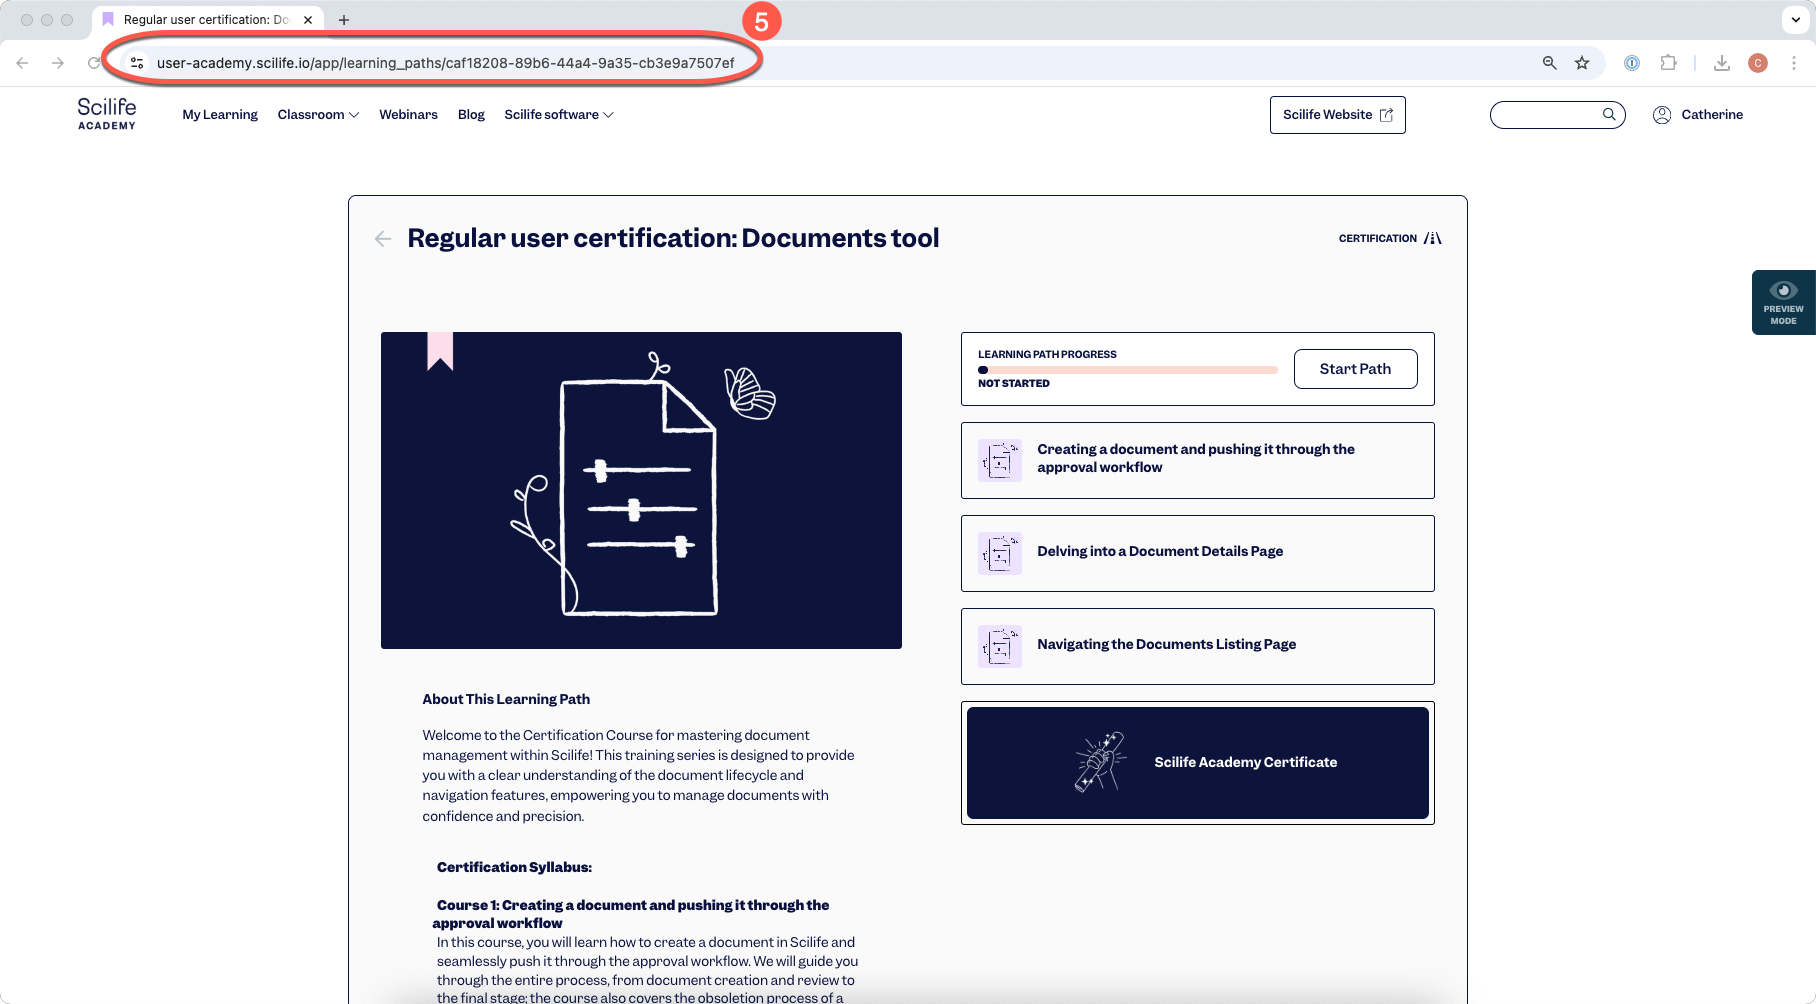Screen dimensions: 1816x1004
Task: Open My Learning menu item
Action: click(220, 115)
